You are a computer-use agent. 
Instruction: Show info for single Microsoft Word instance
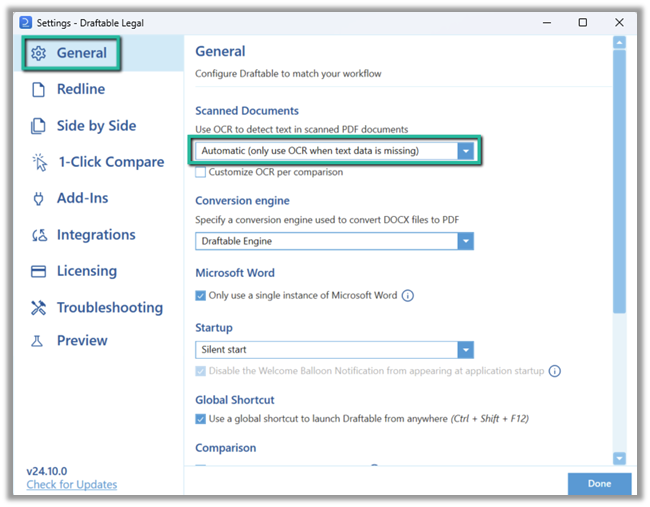(x=408, y=296)
